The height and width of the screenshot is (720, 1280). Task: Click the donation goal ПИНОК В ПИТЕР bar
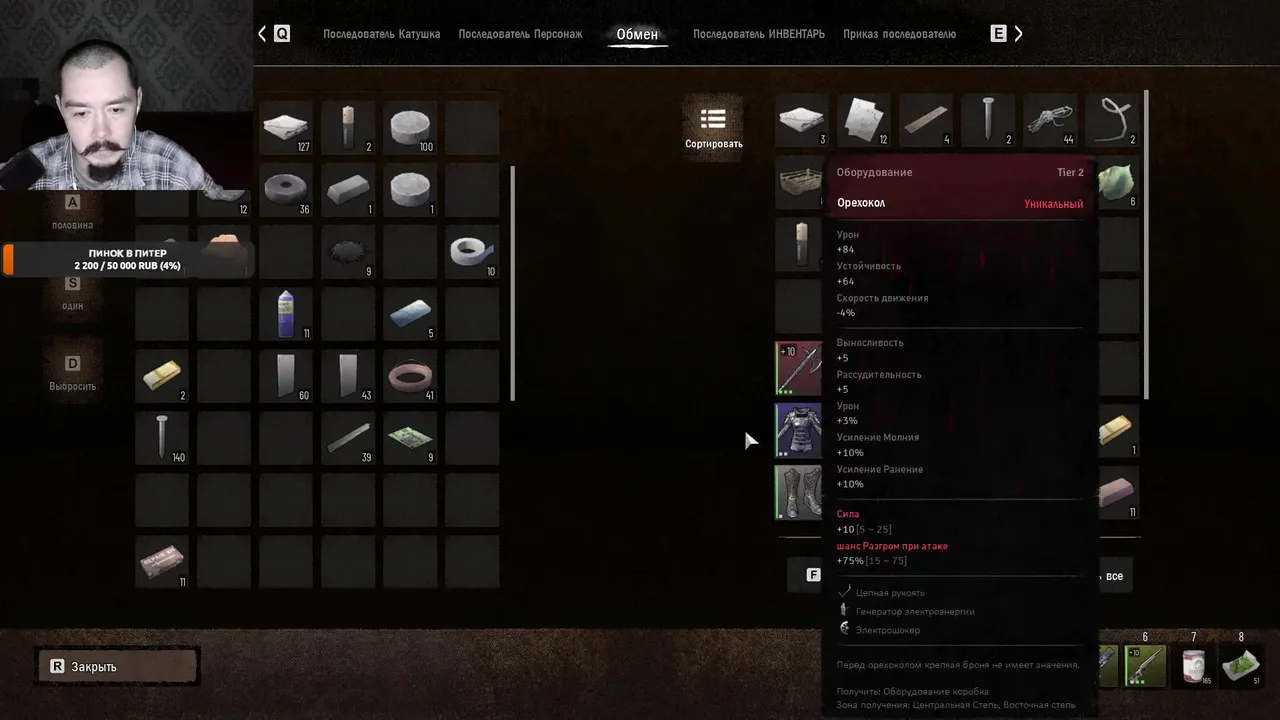[x=127, y=260]
